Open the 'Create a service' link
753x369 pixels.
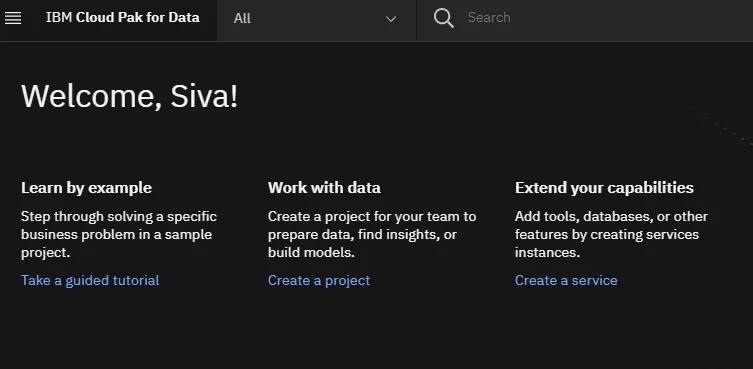point(566,280)
